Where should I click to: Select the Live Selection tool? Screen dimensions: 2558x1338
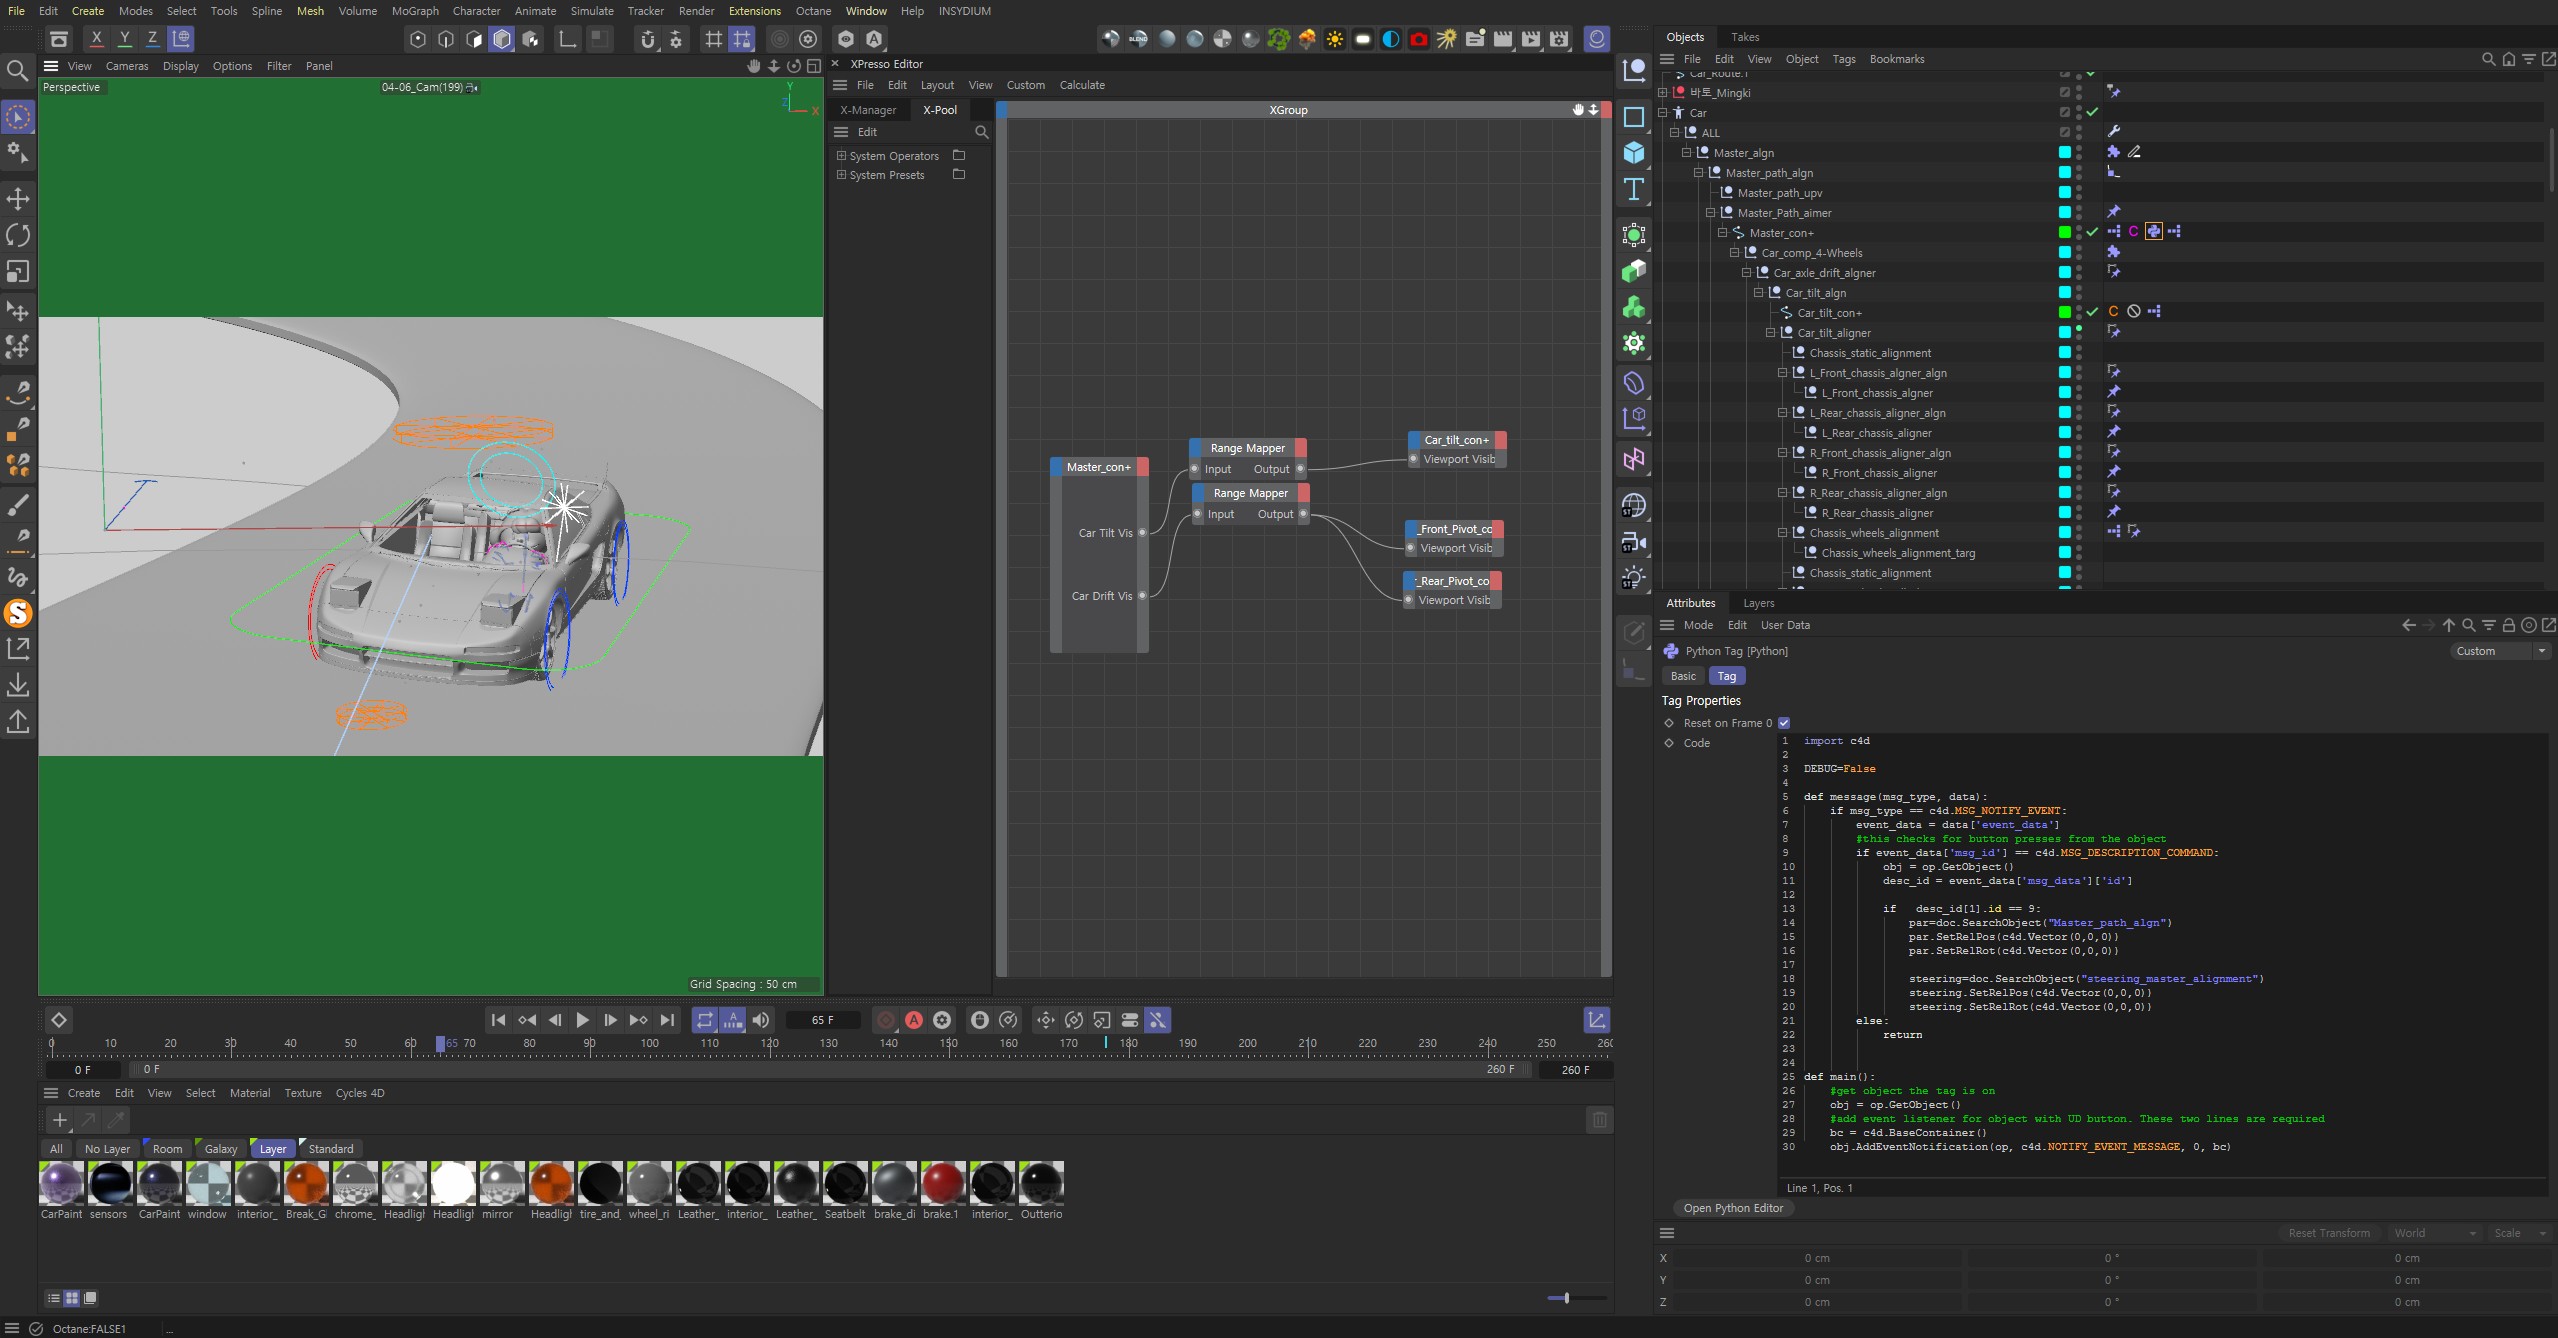coord(18,117)
